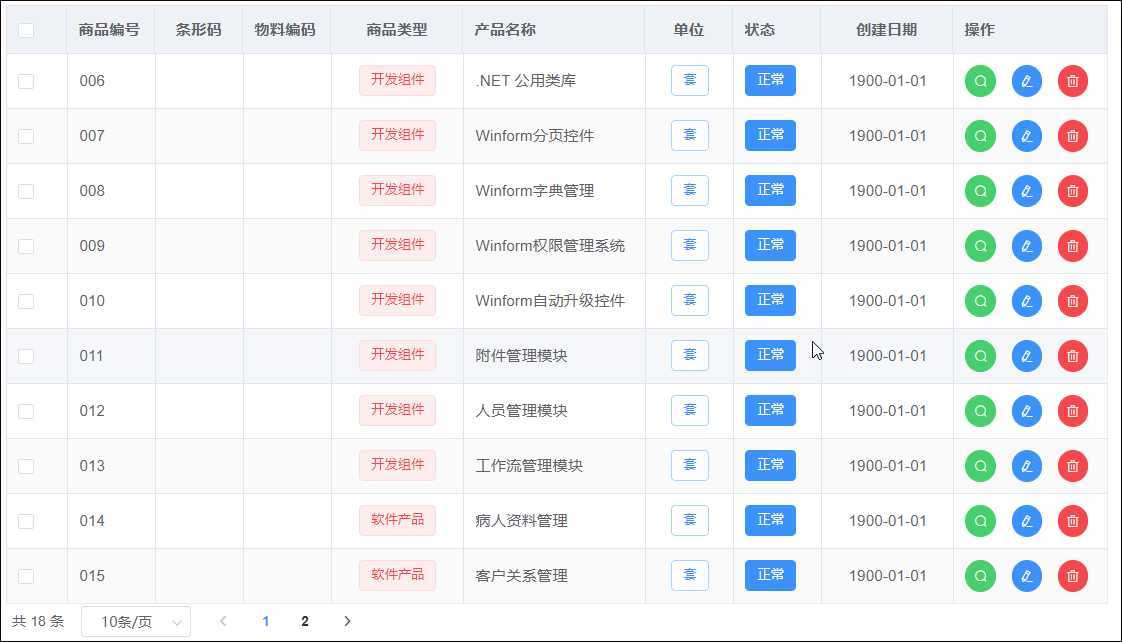
Task: View details of .NET 公用类库
Action: (x=979, y=80)
